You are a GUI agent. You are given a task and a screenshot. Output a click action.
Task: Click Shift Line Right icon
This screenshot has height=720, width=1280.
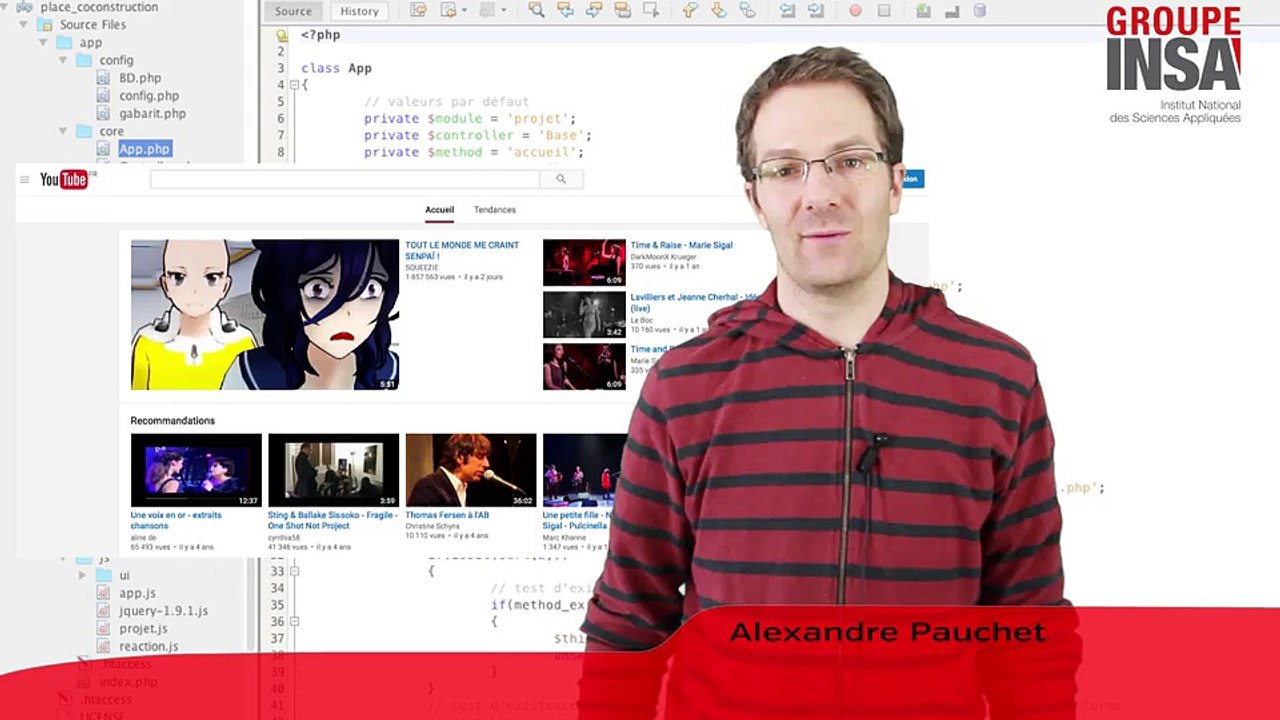pos(816,11)
